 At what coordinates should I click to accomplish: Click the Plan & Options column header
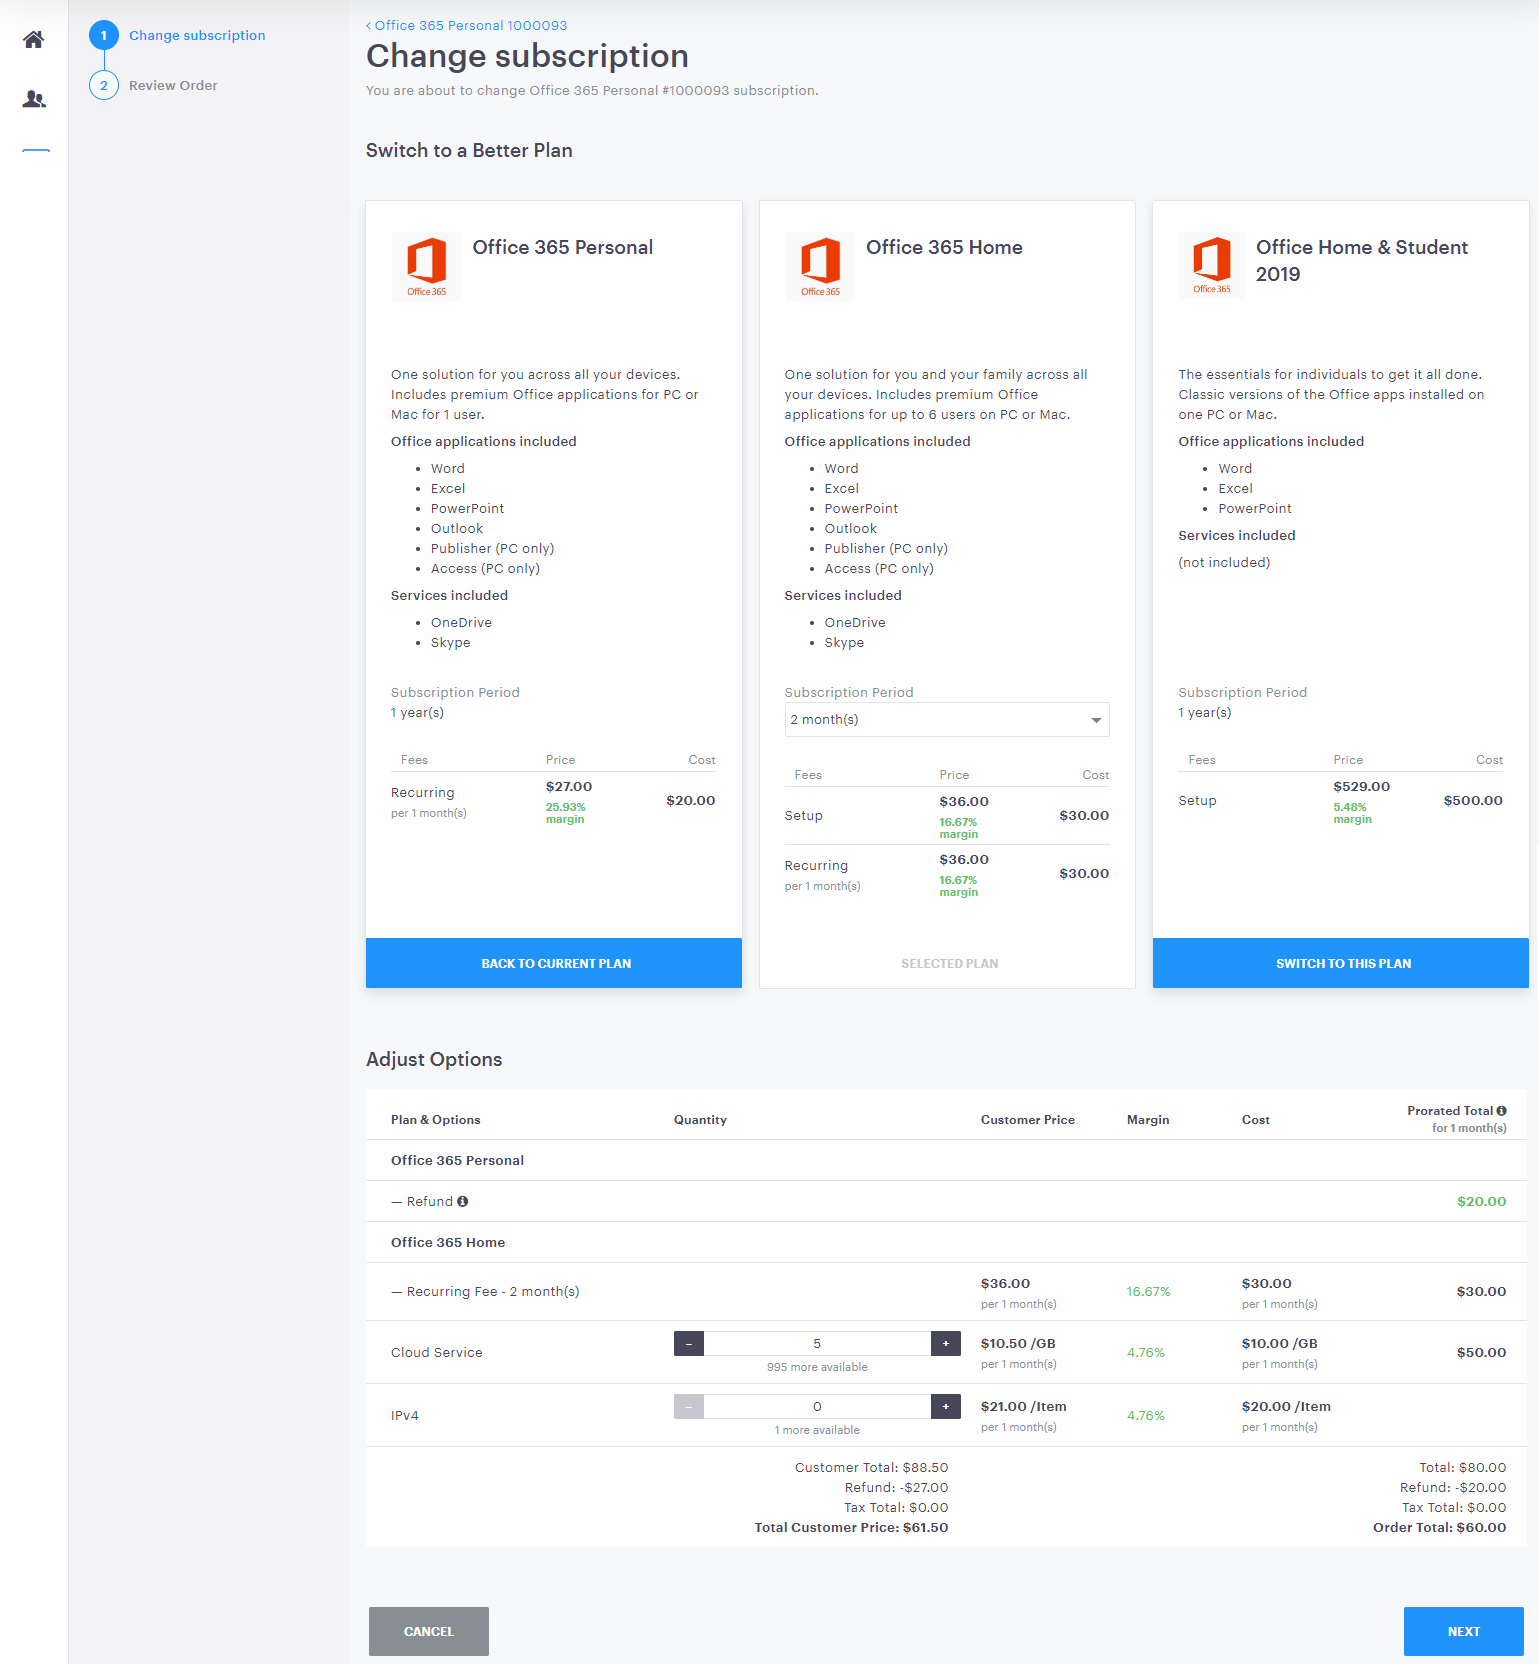click(x=435, y=1119)
